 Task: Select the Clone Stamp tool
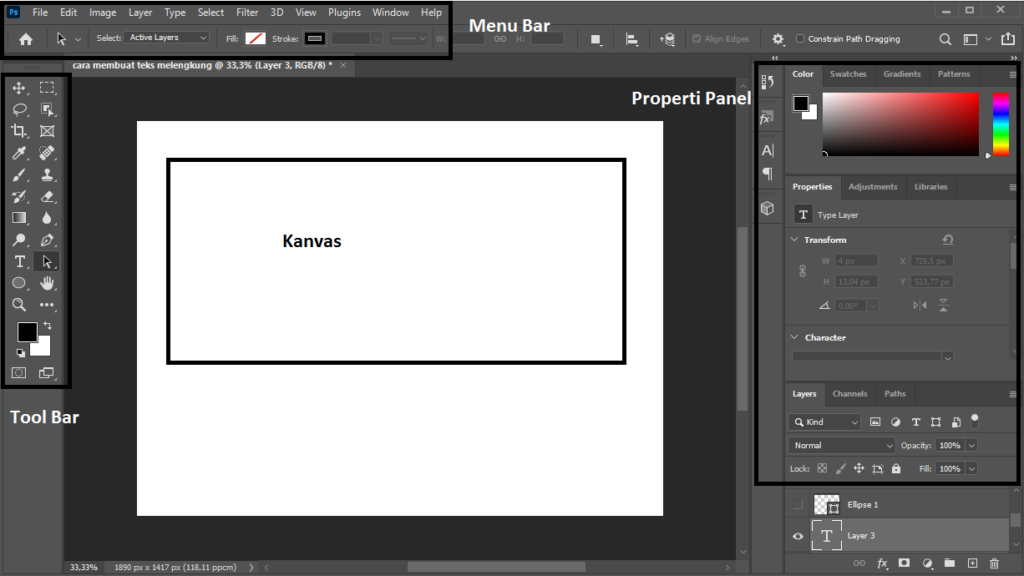[46, 174]
